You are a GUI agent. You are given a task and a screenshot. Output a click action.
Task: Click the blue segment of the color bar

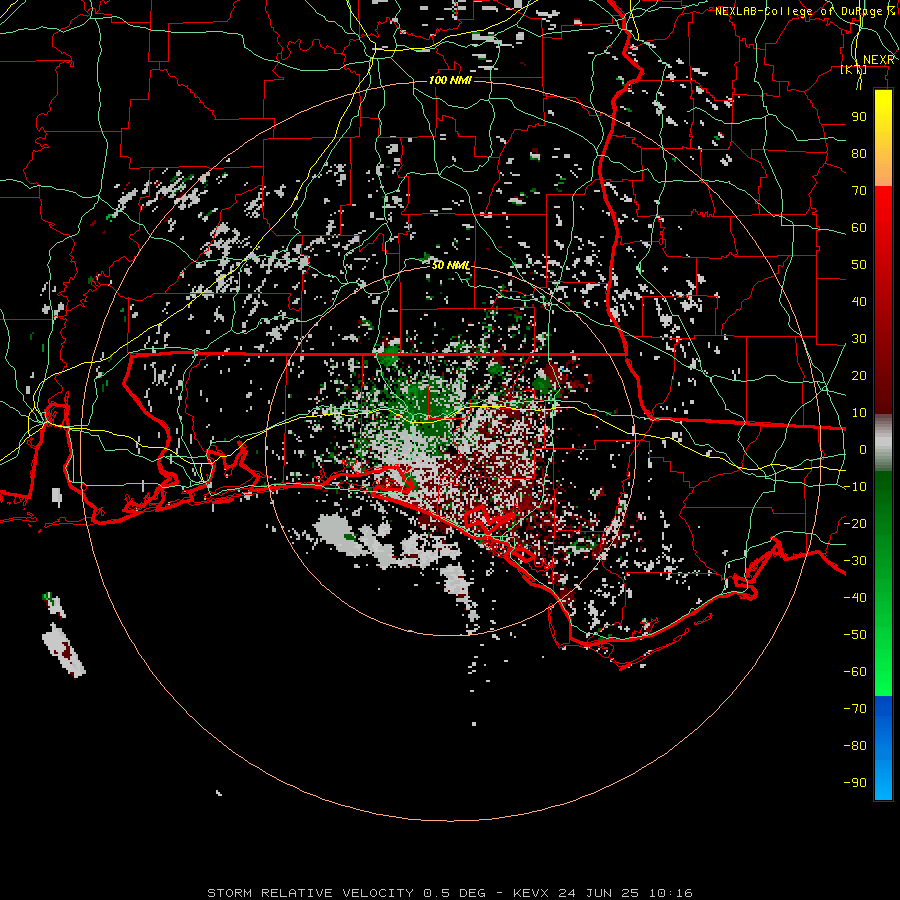pos(883,748)
